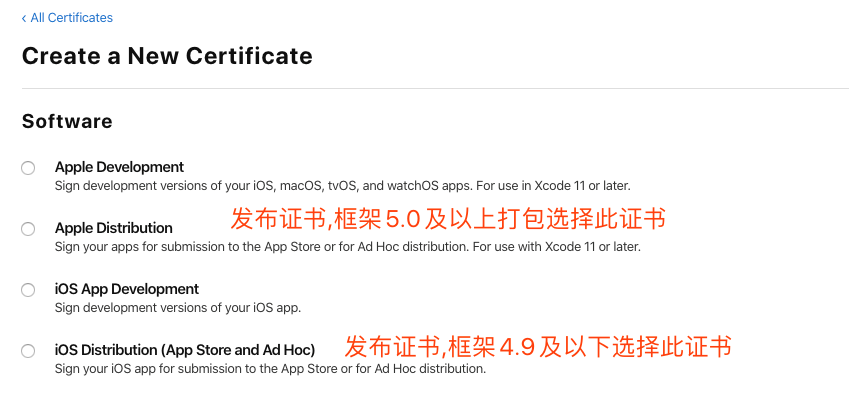Click the iOS App Development label
The image size is (849, 401).
coord(127,289)
